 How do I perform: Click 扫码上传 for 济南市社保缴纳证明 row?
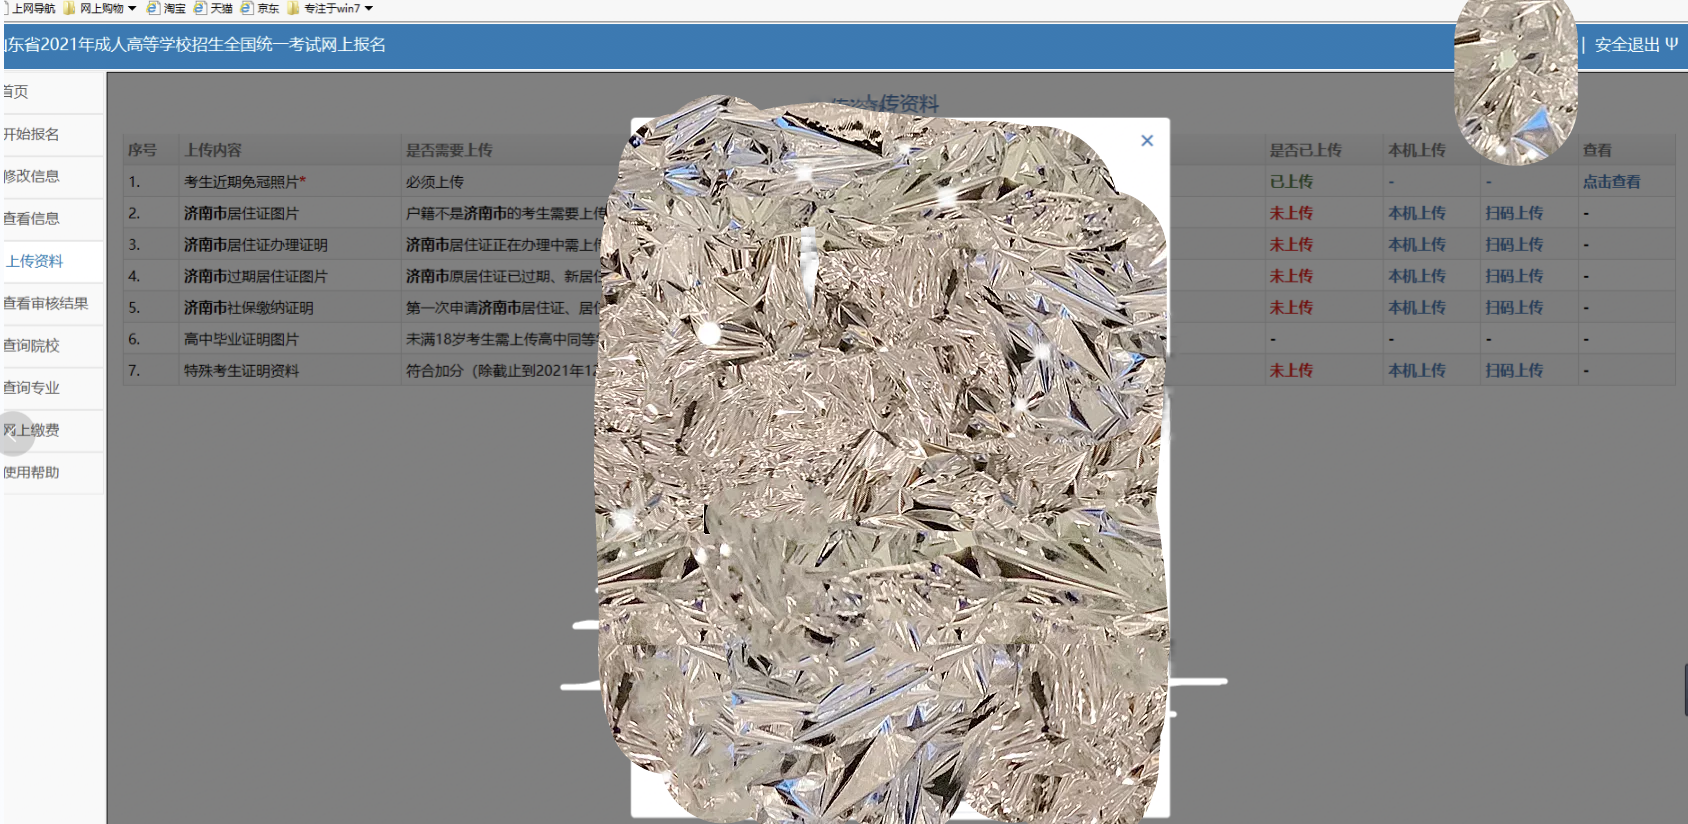tap(1514, 308)
